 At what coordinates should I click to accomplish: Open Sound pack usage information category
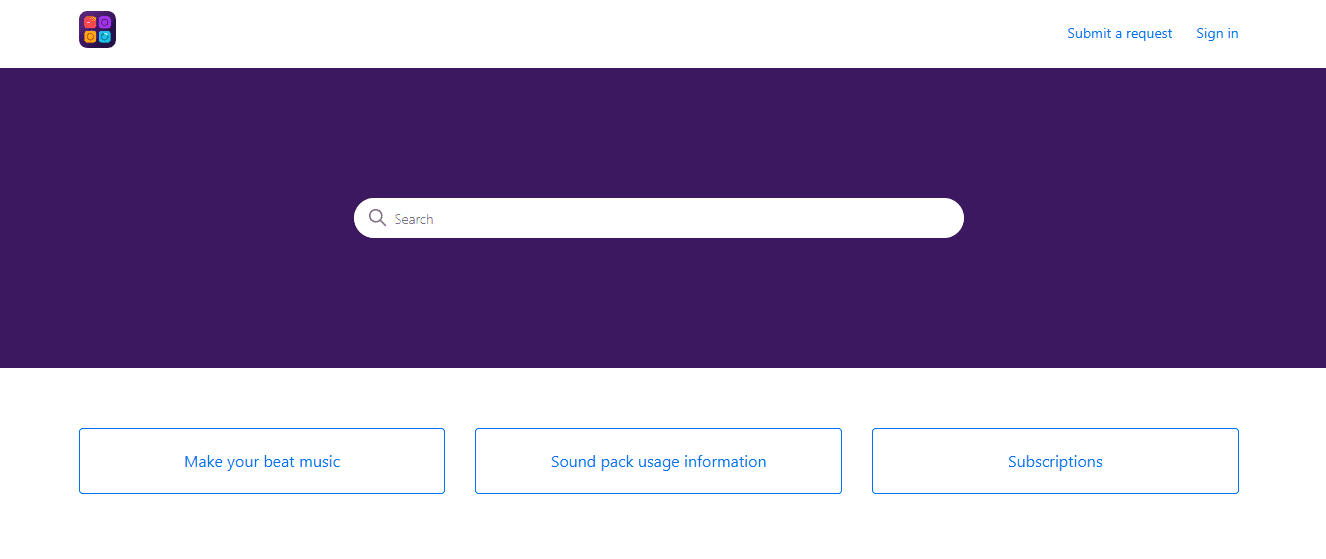[658, 461]
